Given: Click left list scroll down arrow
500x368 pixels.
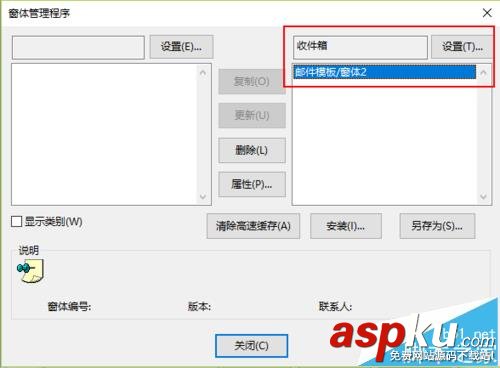Looking at the screenshot, I should click(203, 197).
